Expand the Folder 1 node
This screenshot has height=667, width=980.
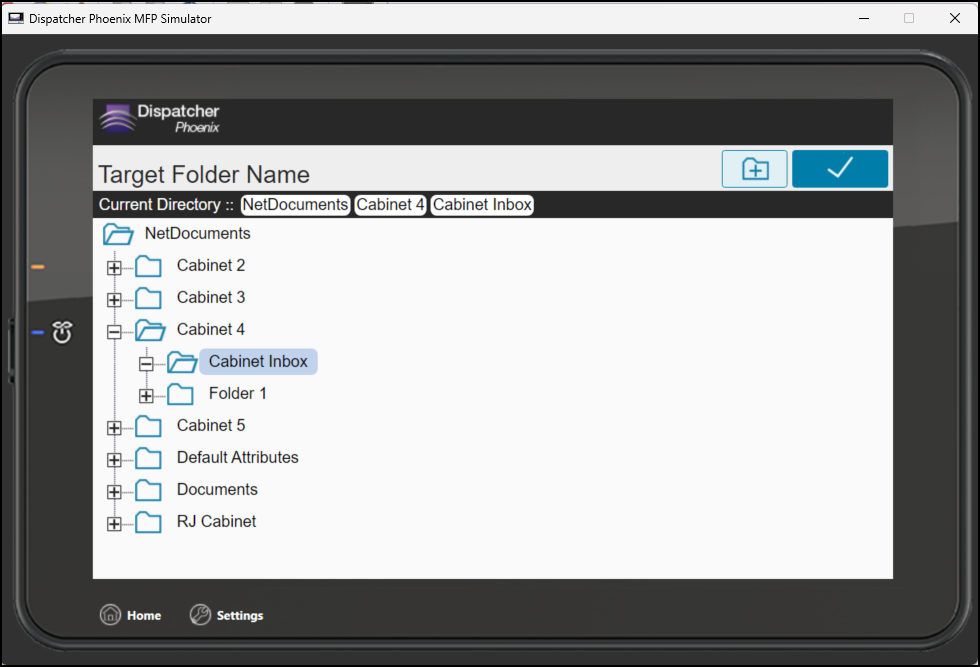(146, 395)
